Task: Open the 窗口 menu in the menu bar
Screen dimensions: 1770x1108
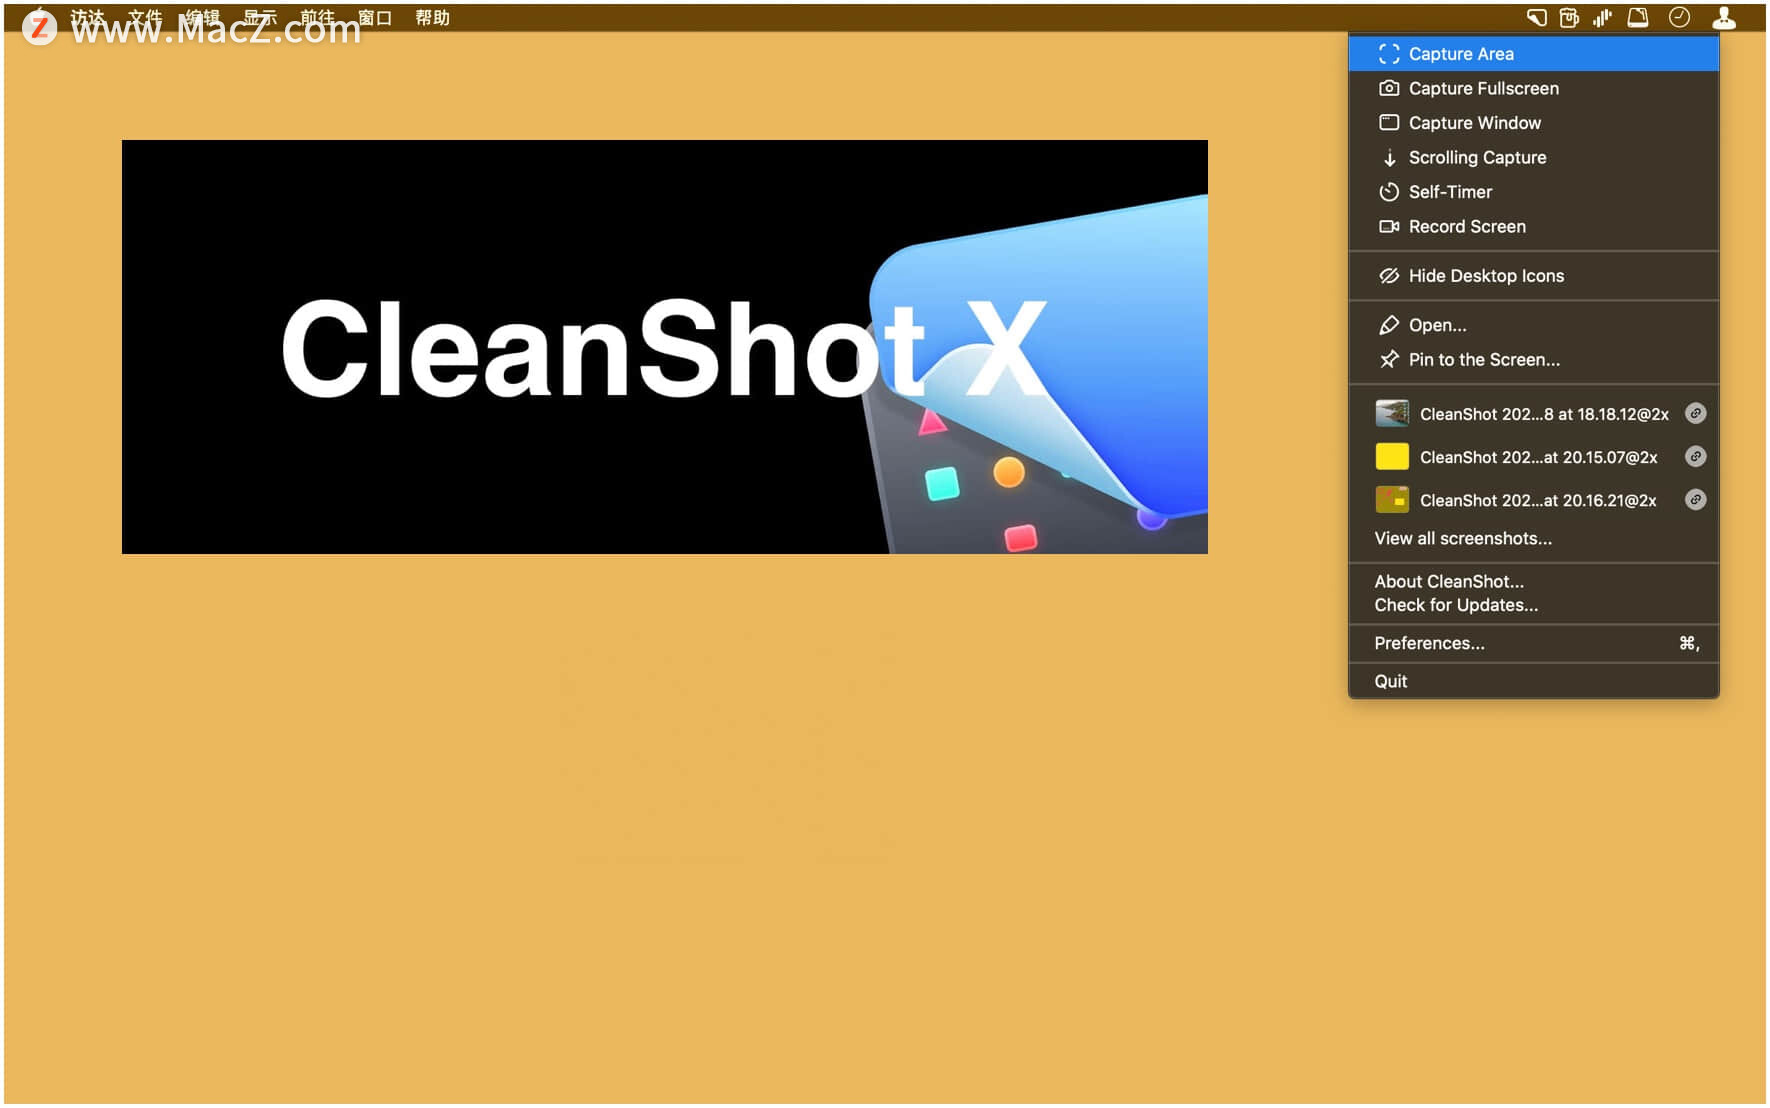Action: click(374, 18)
